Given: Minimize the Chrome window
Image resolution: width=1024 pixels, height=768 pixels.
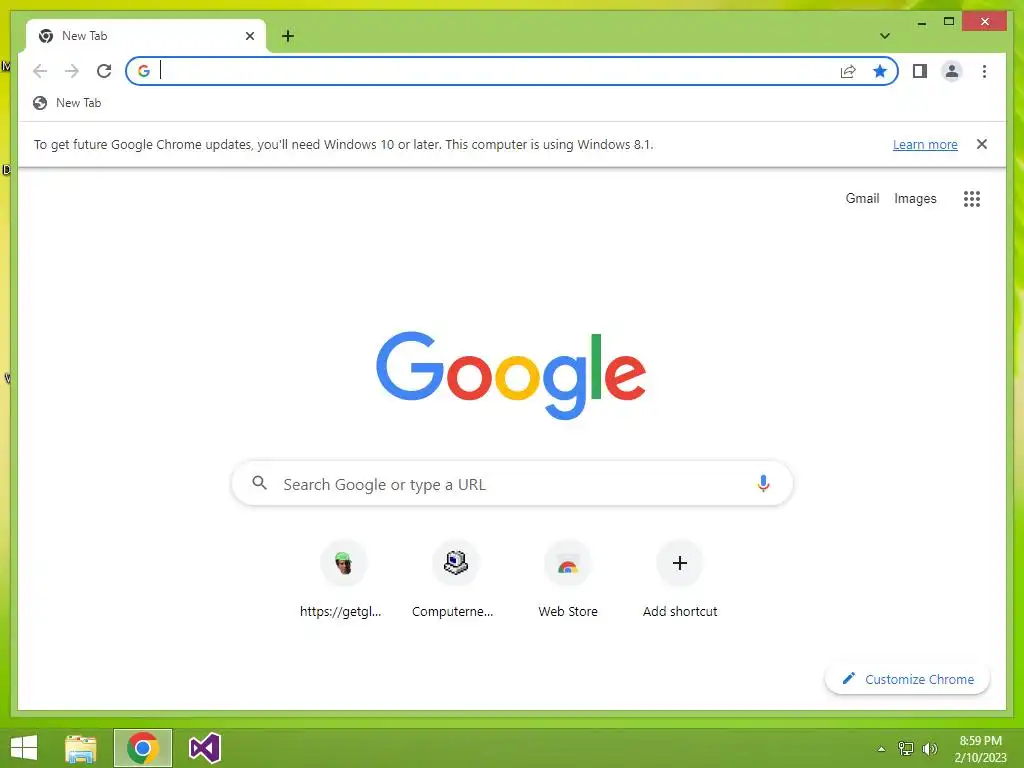Looking at the screenshot, I should click(921, 23).
